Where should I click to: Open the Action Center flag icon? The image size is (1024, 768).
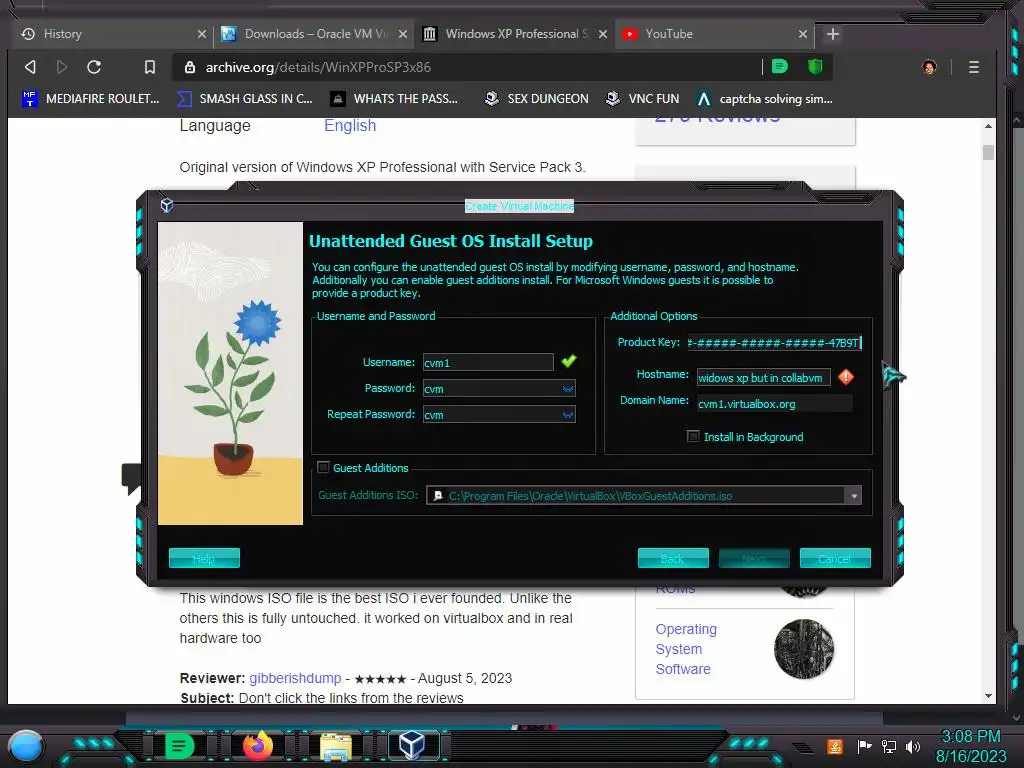(864, 746)
